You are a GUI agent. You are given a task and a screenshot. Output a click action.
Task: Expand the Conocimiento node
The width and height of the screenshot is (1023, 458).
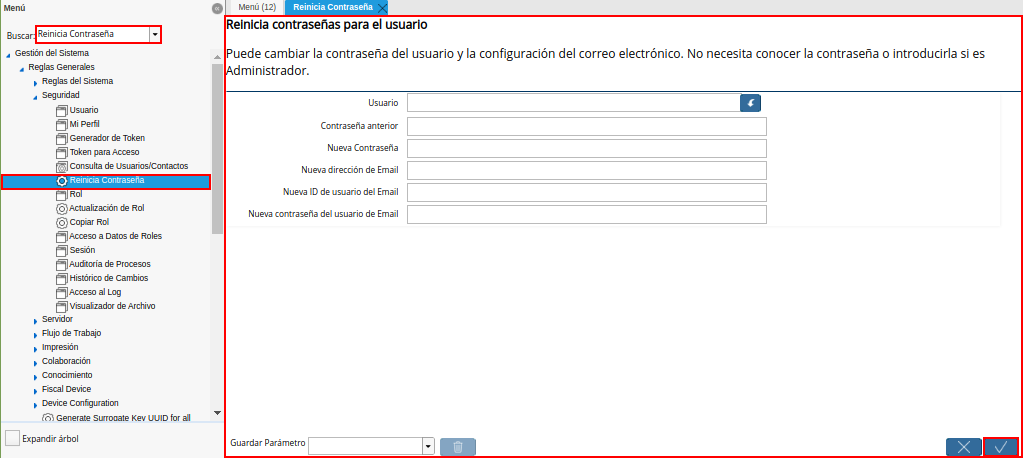point(35,376)
